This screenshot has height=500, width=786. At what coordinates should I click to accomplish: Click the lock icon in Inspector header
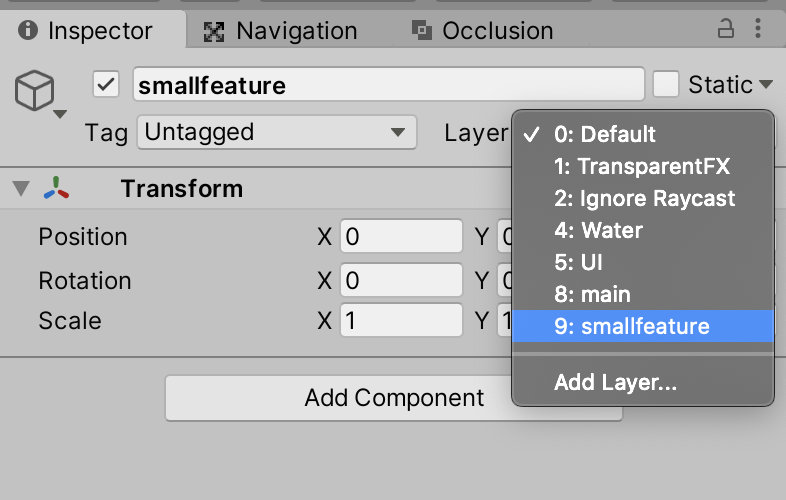click(727, 28)
